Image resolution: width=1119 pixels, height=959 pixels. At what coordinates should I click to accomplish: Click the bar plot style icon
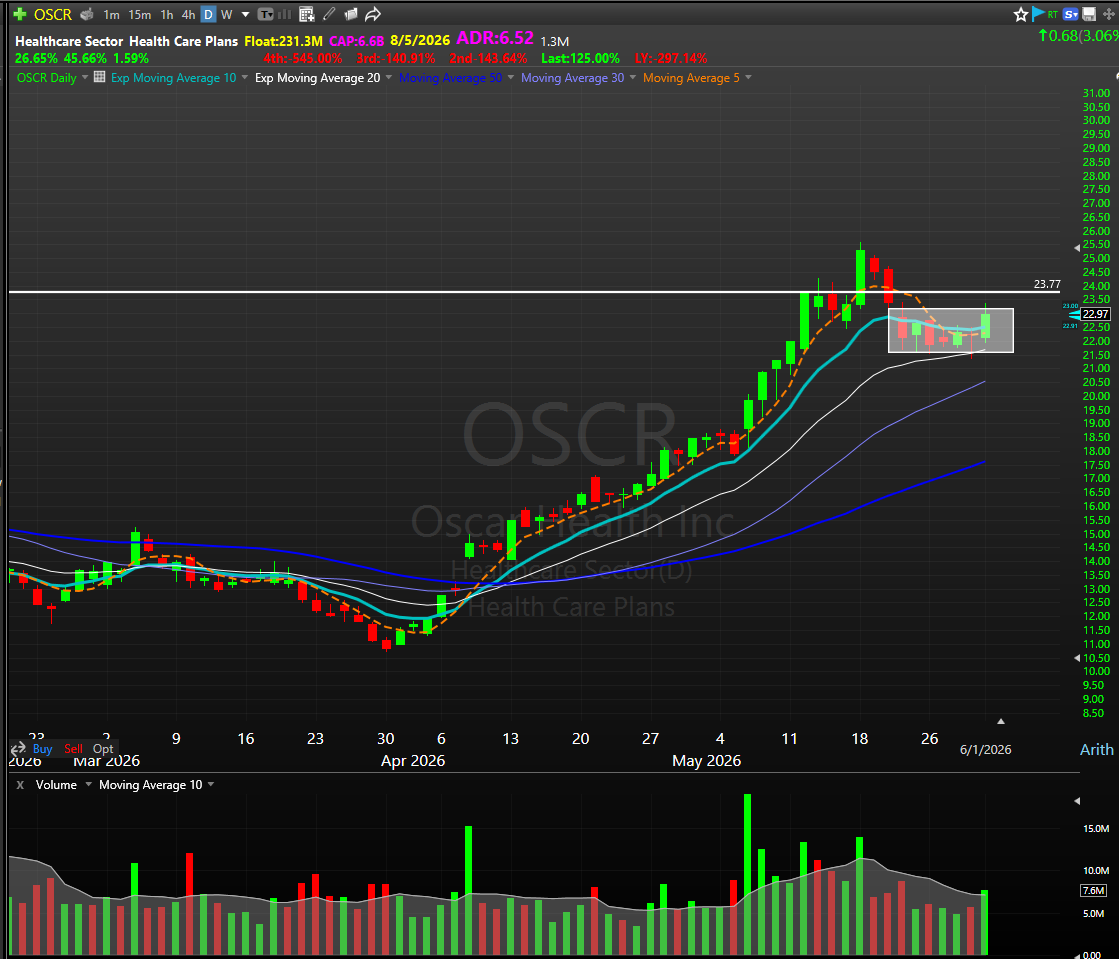[x=284, y=14]
